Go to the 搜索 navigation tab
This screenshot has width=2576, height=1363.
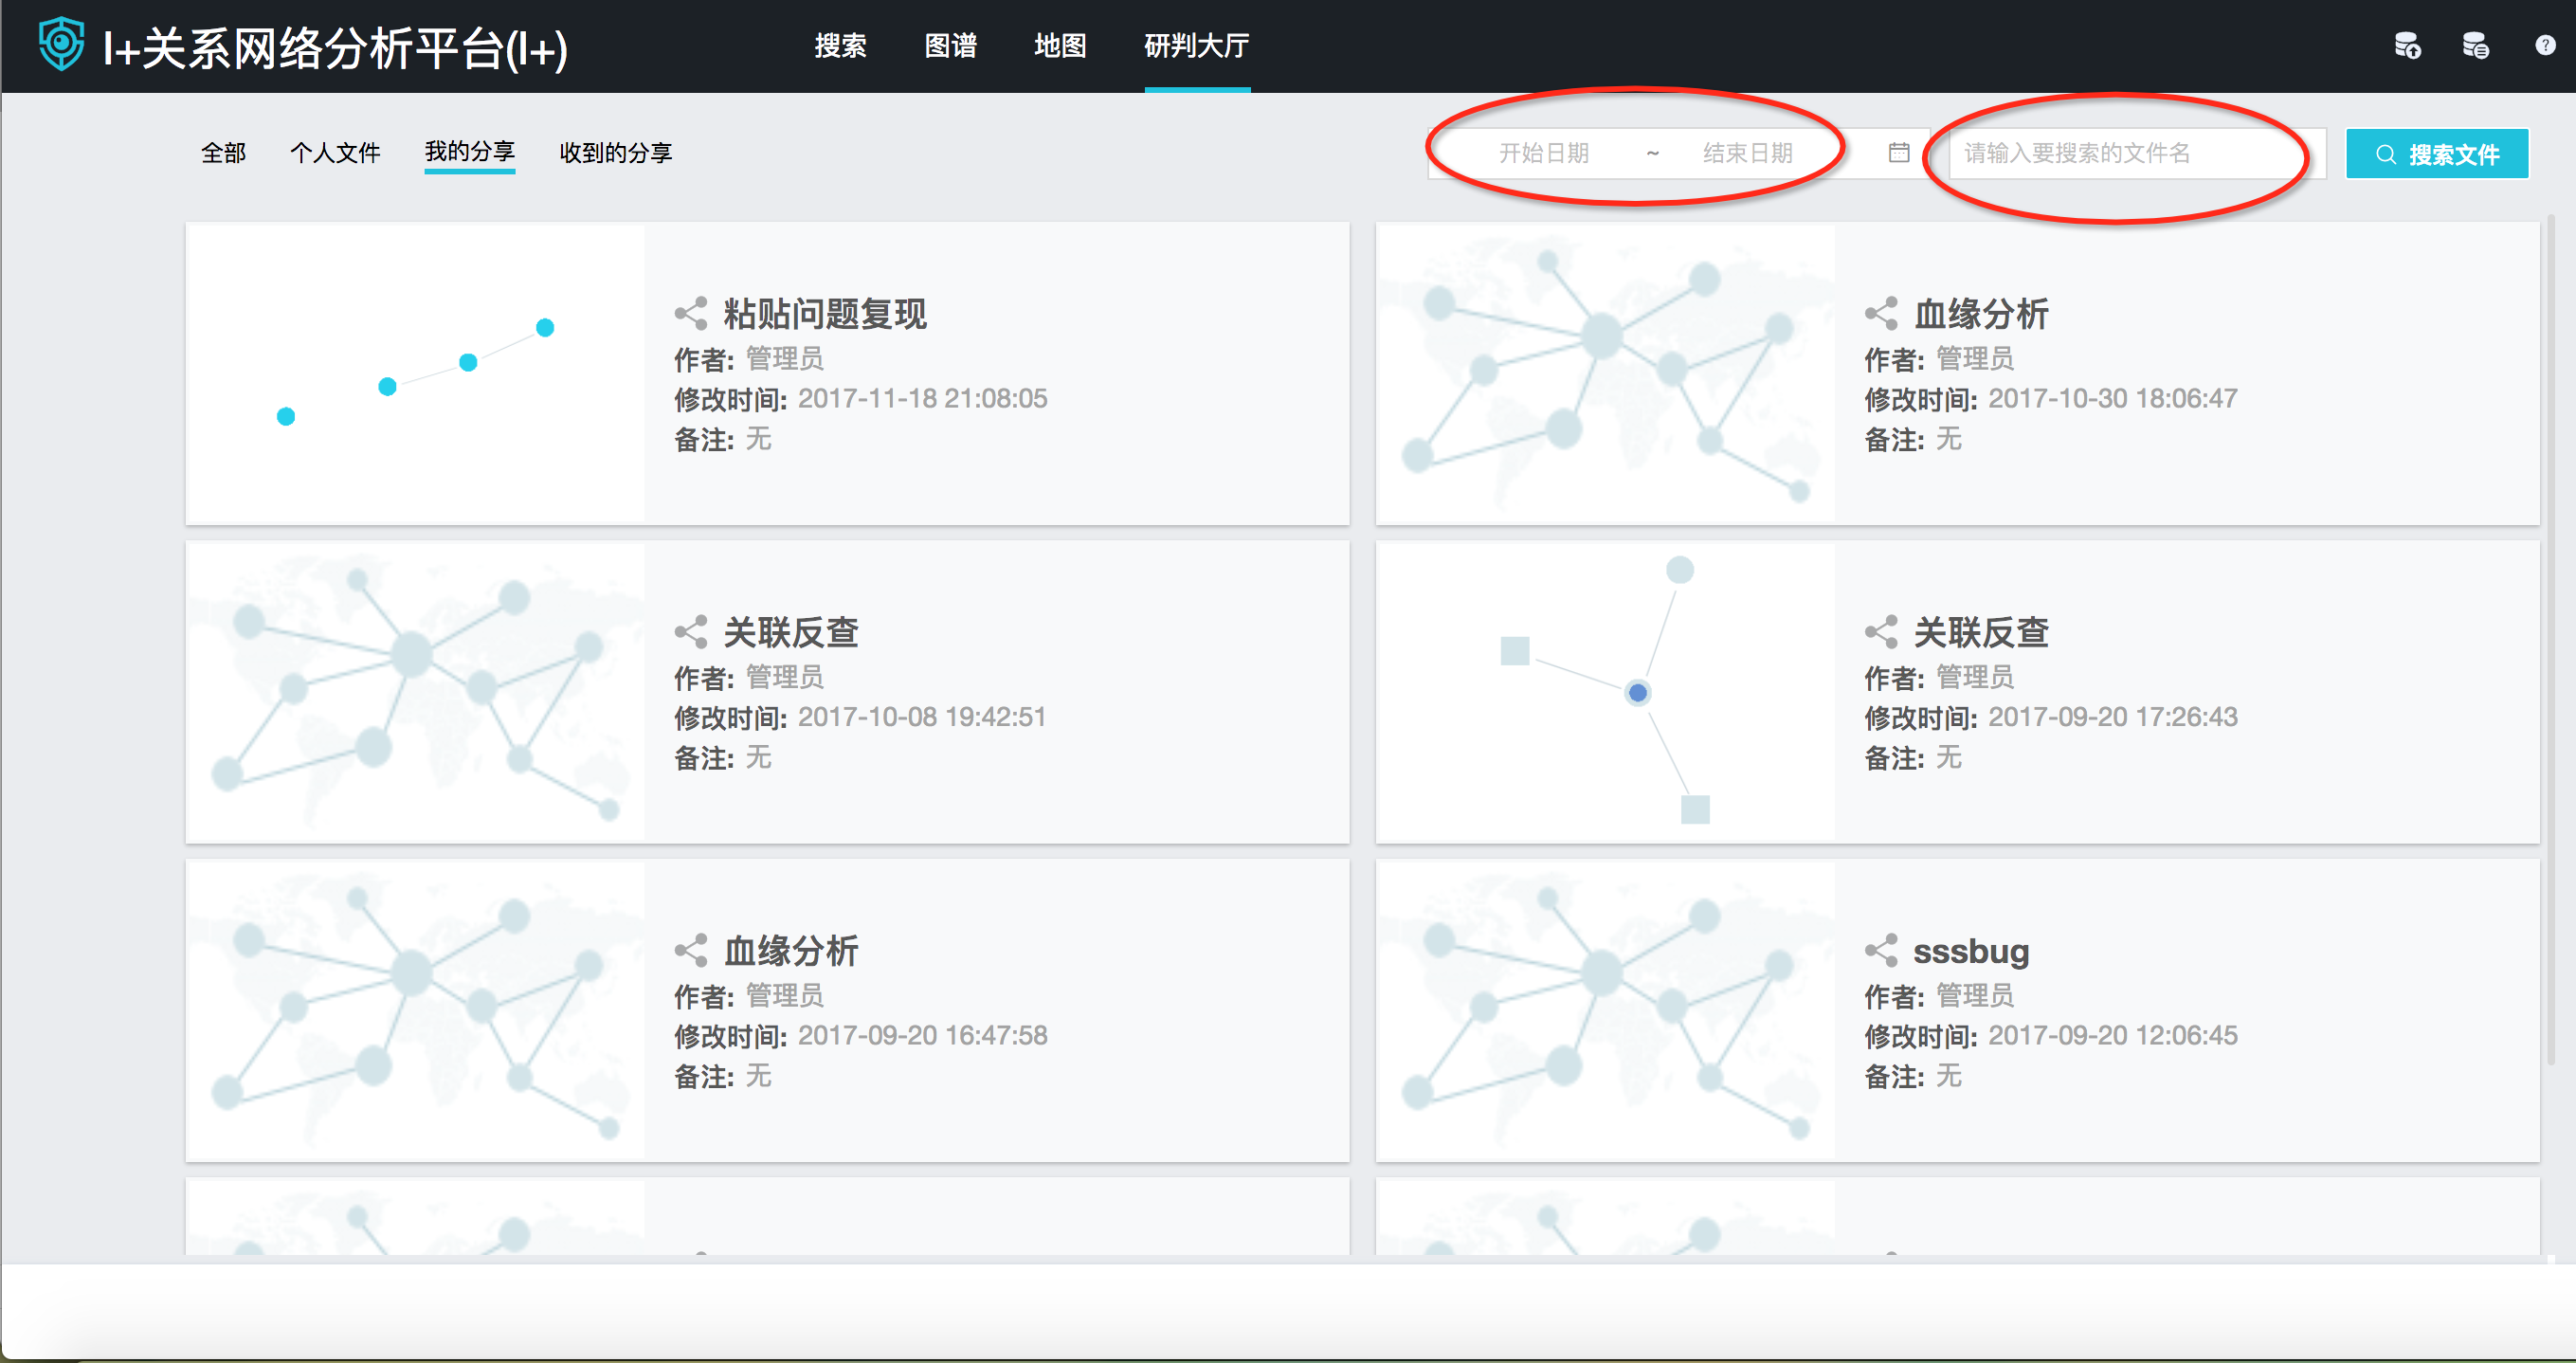point(840,46)
